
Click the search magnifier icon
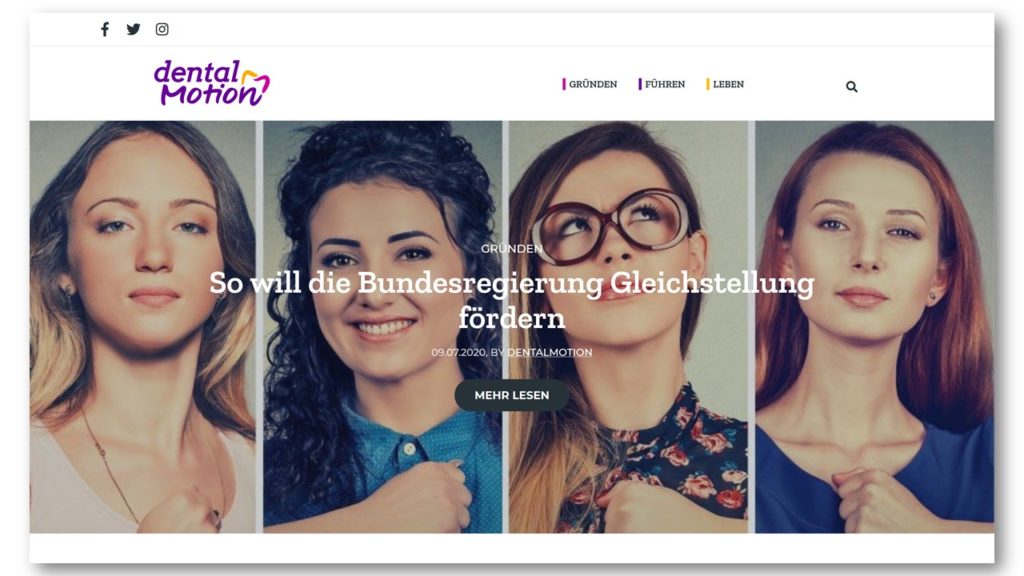(x=852, y=86)
